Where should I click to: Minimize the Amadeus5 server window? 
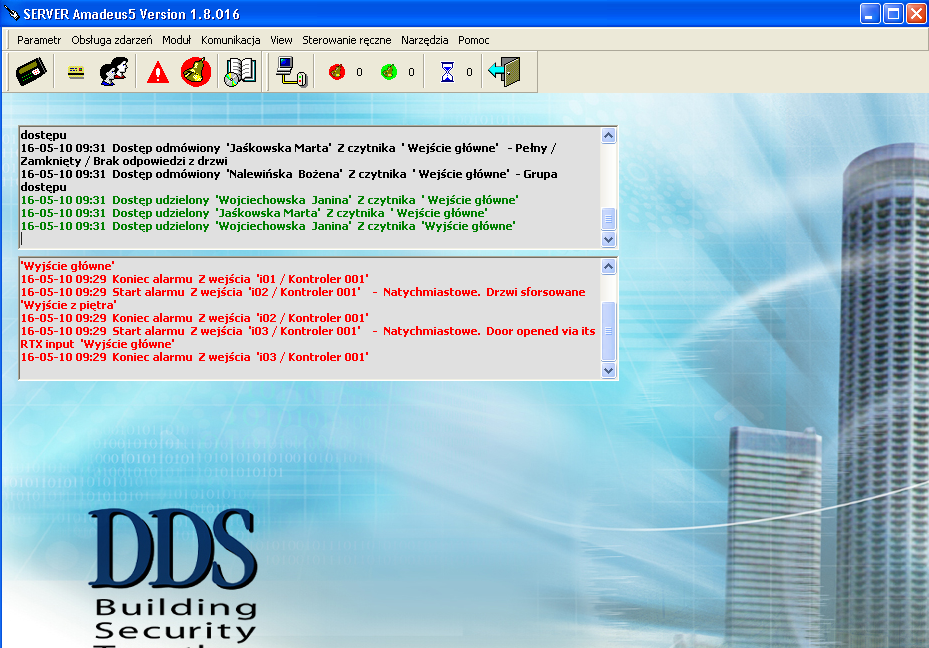[x=870, y=13]
